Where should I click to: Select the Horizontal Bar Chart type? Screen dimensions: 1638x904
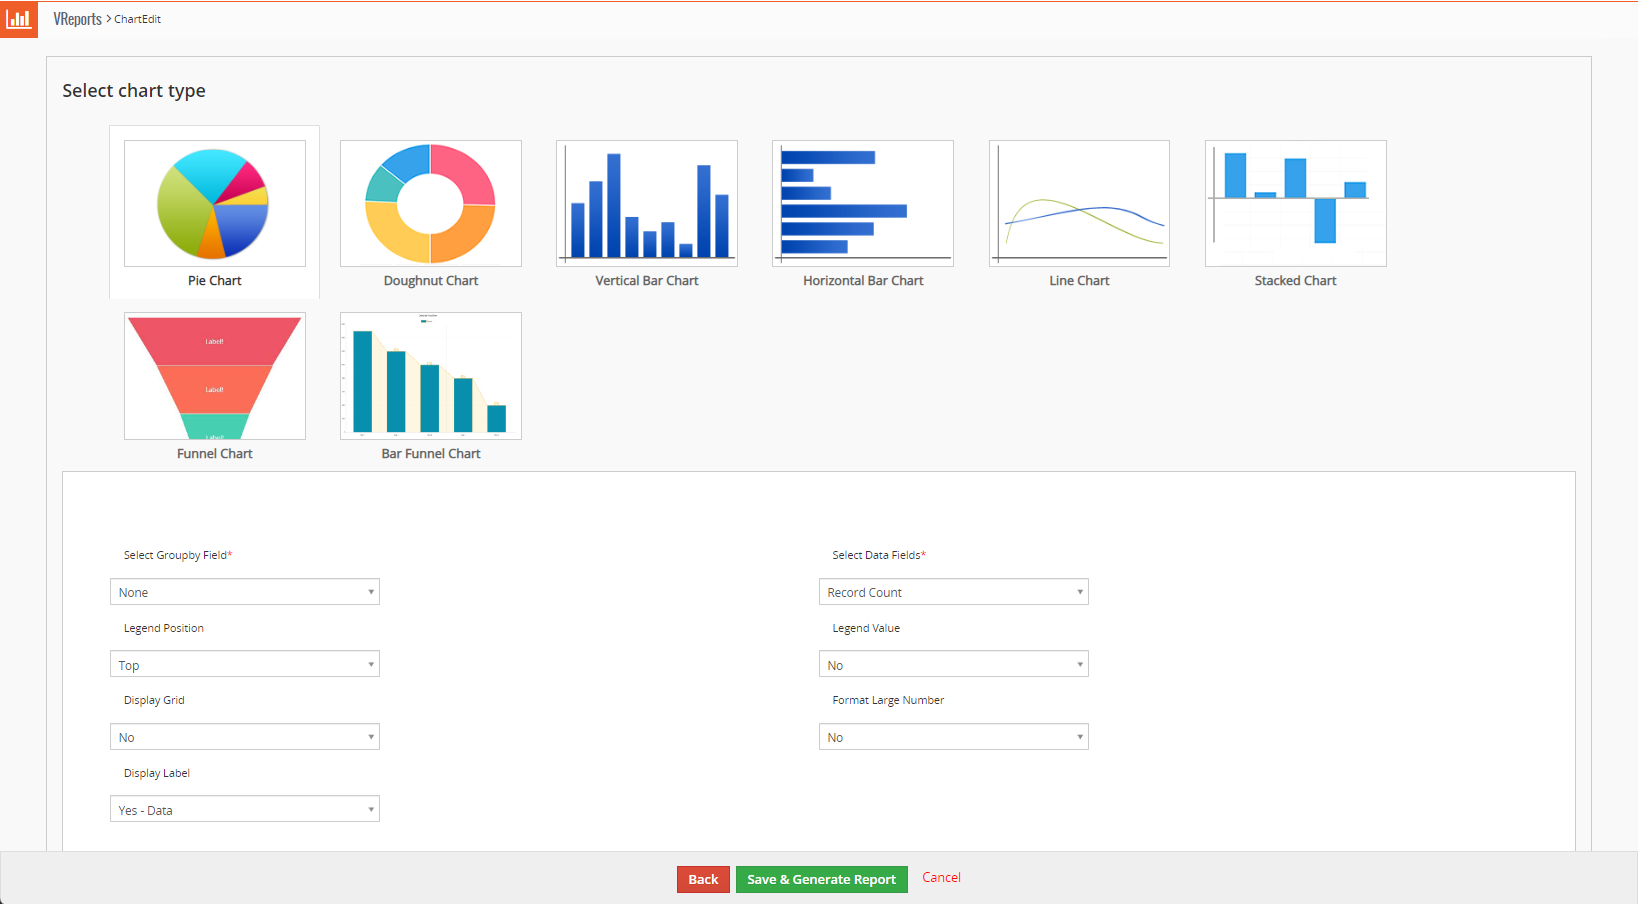pos(862,204)
